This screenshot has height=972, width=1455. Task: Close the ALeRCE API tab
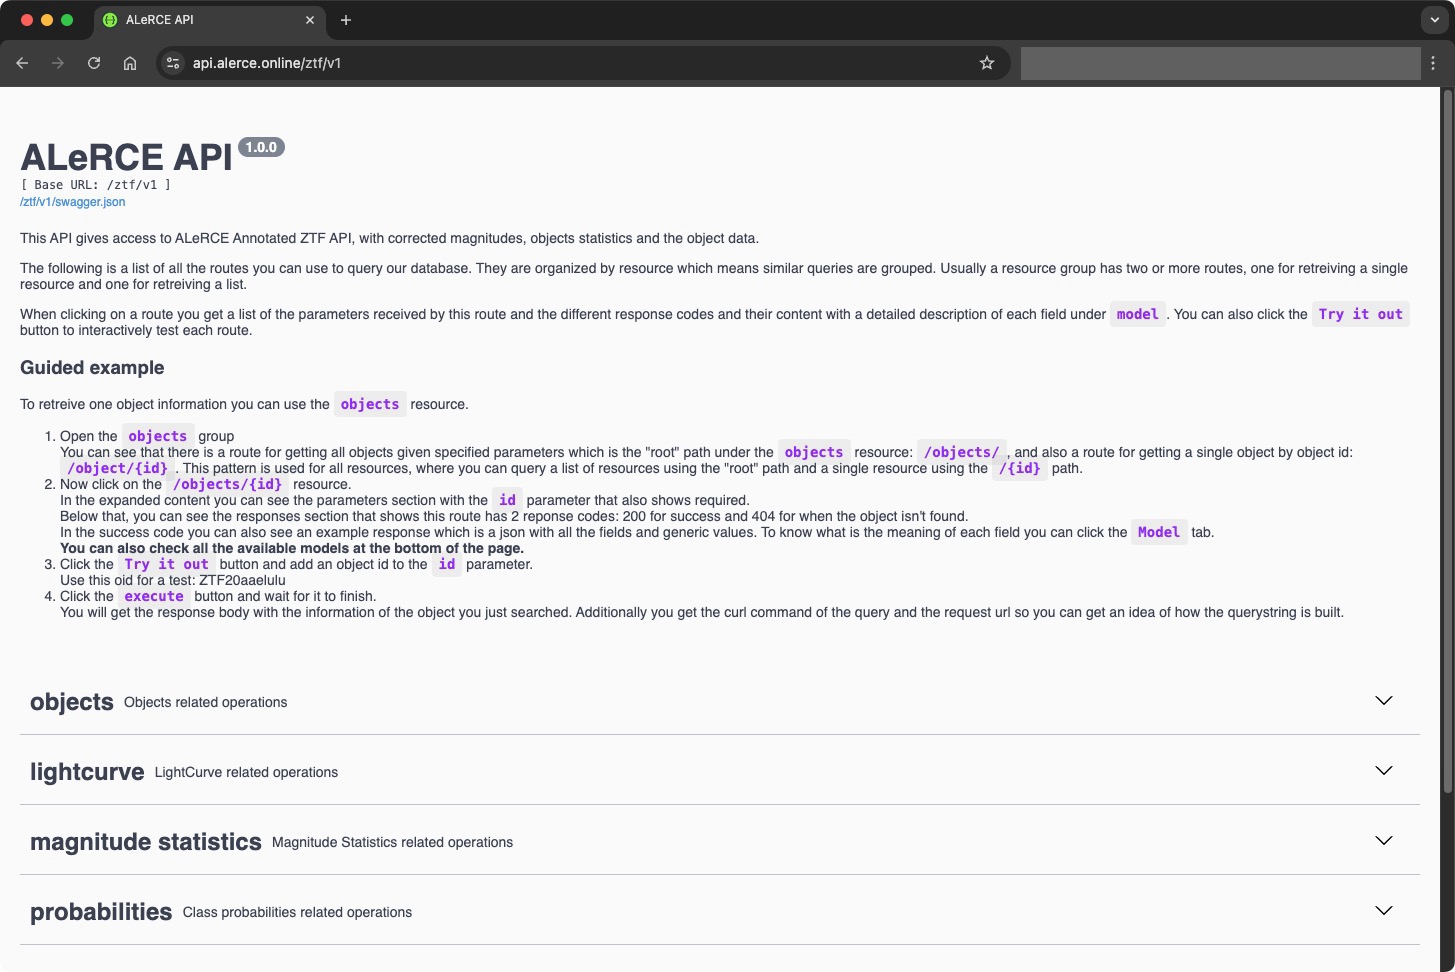pos(310,20)
